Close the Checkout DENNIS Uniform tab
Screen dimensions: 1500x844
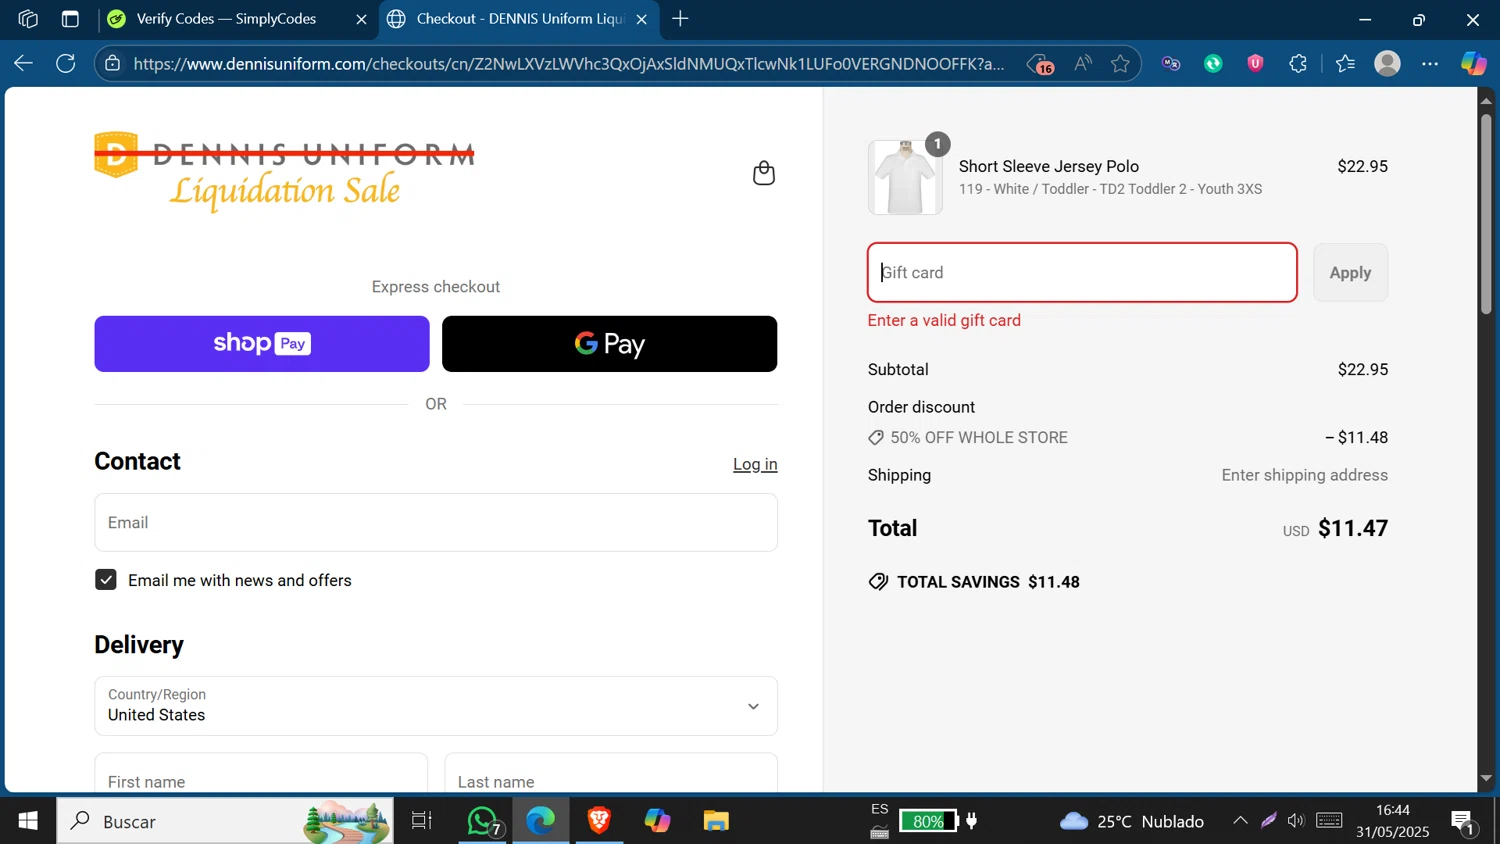(x=641, y=19)
